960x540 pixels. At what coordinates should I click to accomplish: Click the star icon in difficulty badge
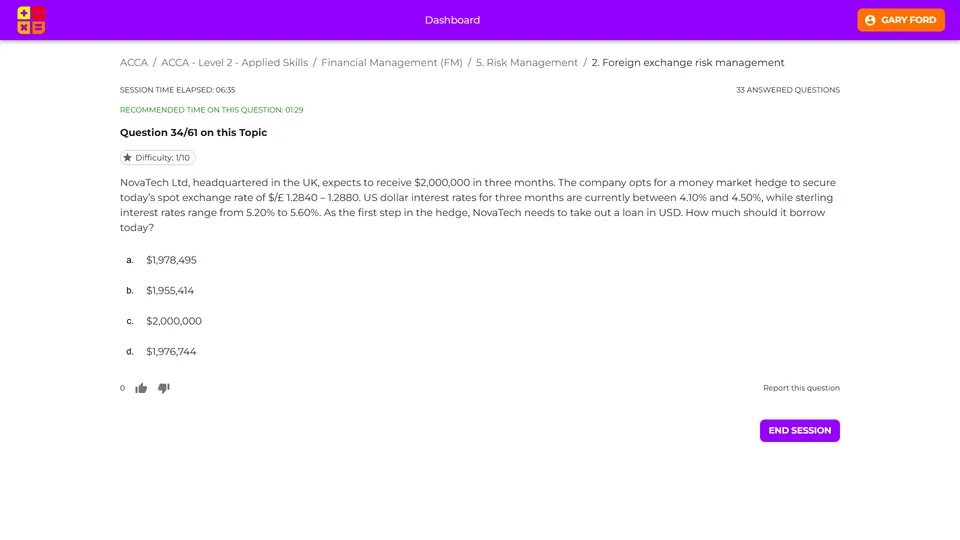pyautogui.click(x=128, y=158)
